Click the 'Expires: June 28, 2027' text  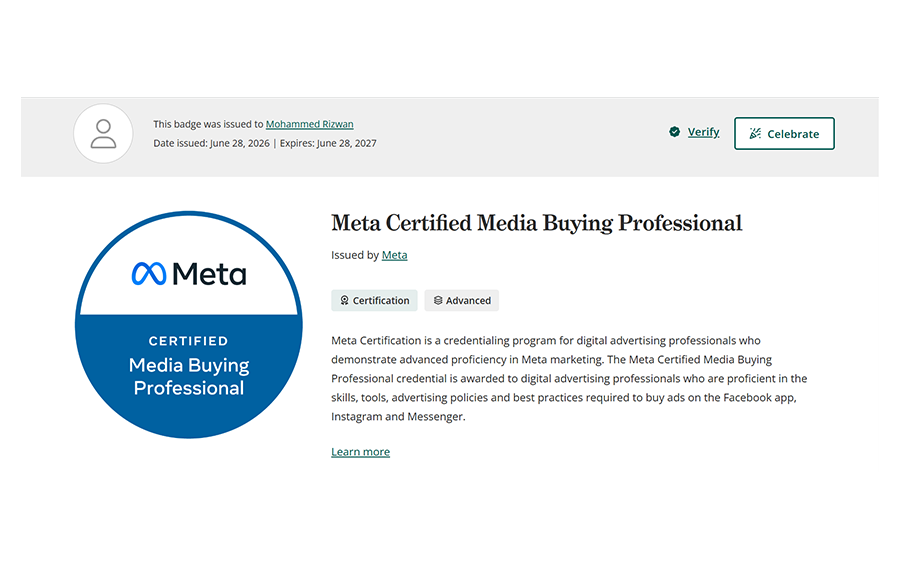click(x=328, y=143)
